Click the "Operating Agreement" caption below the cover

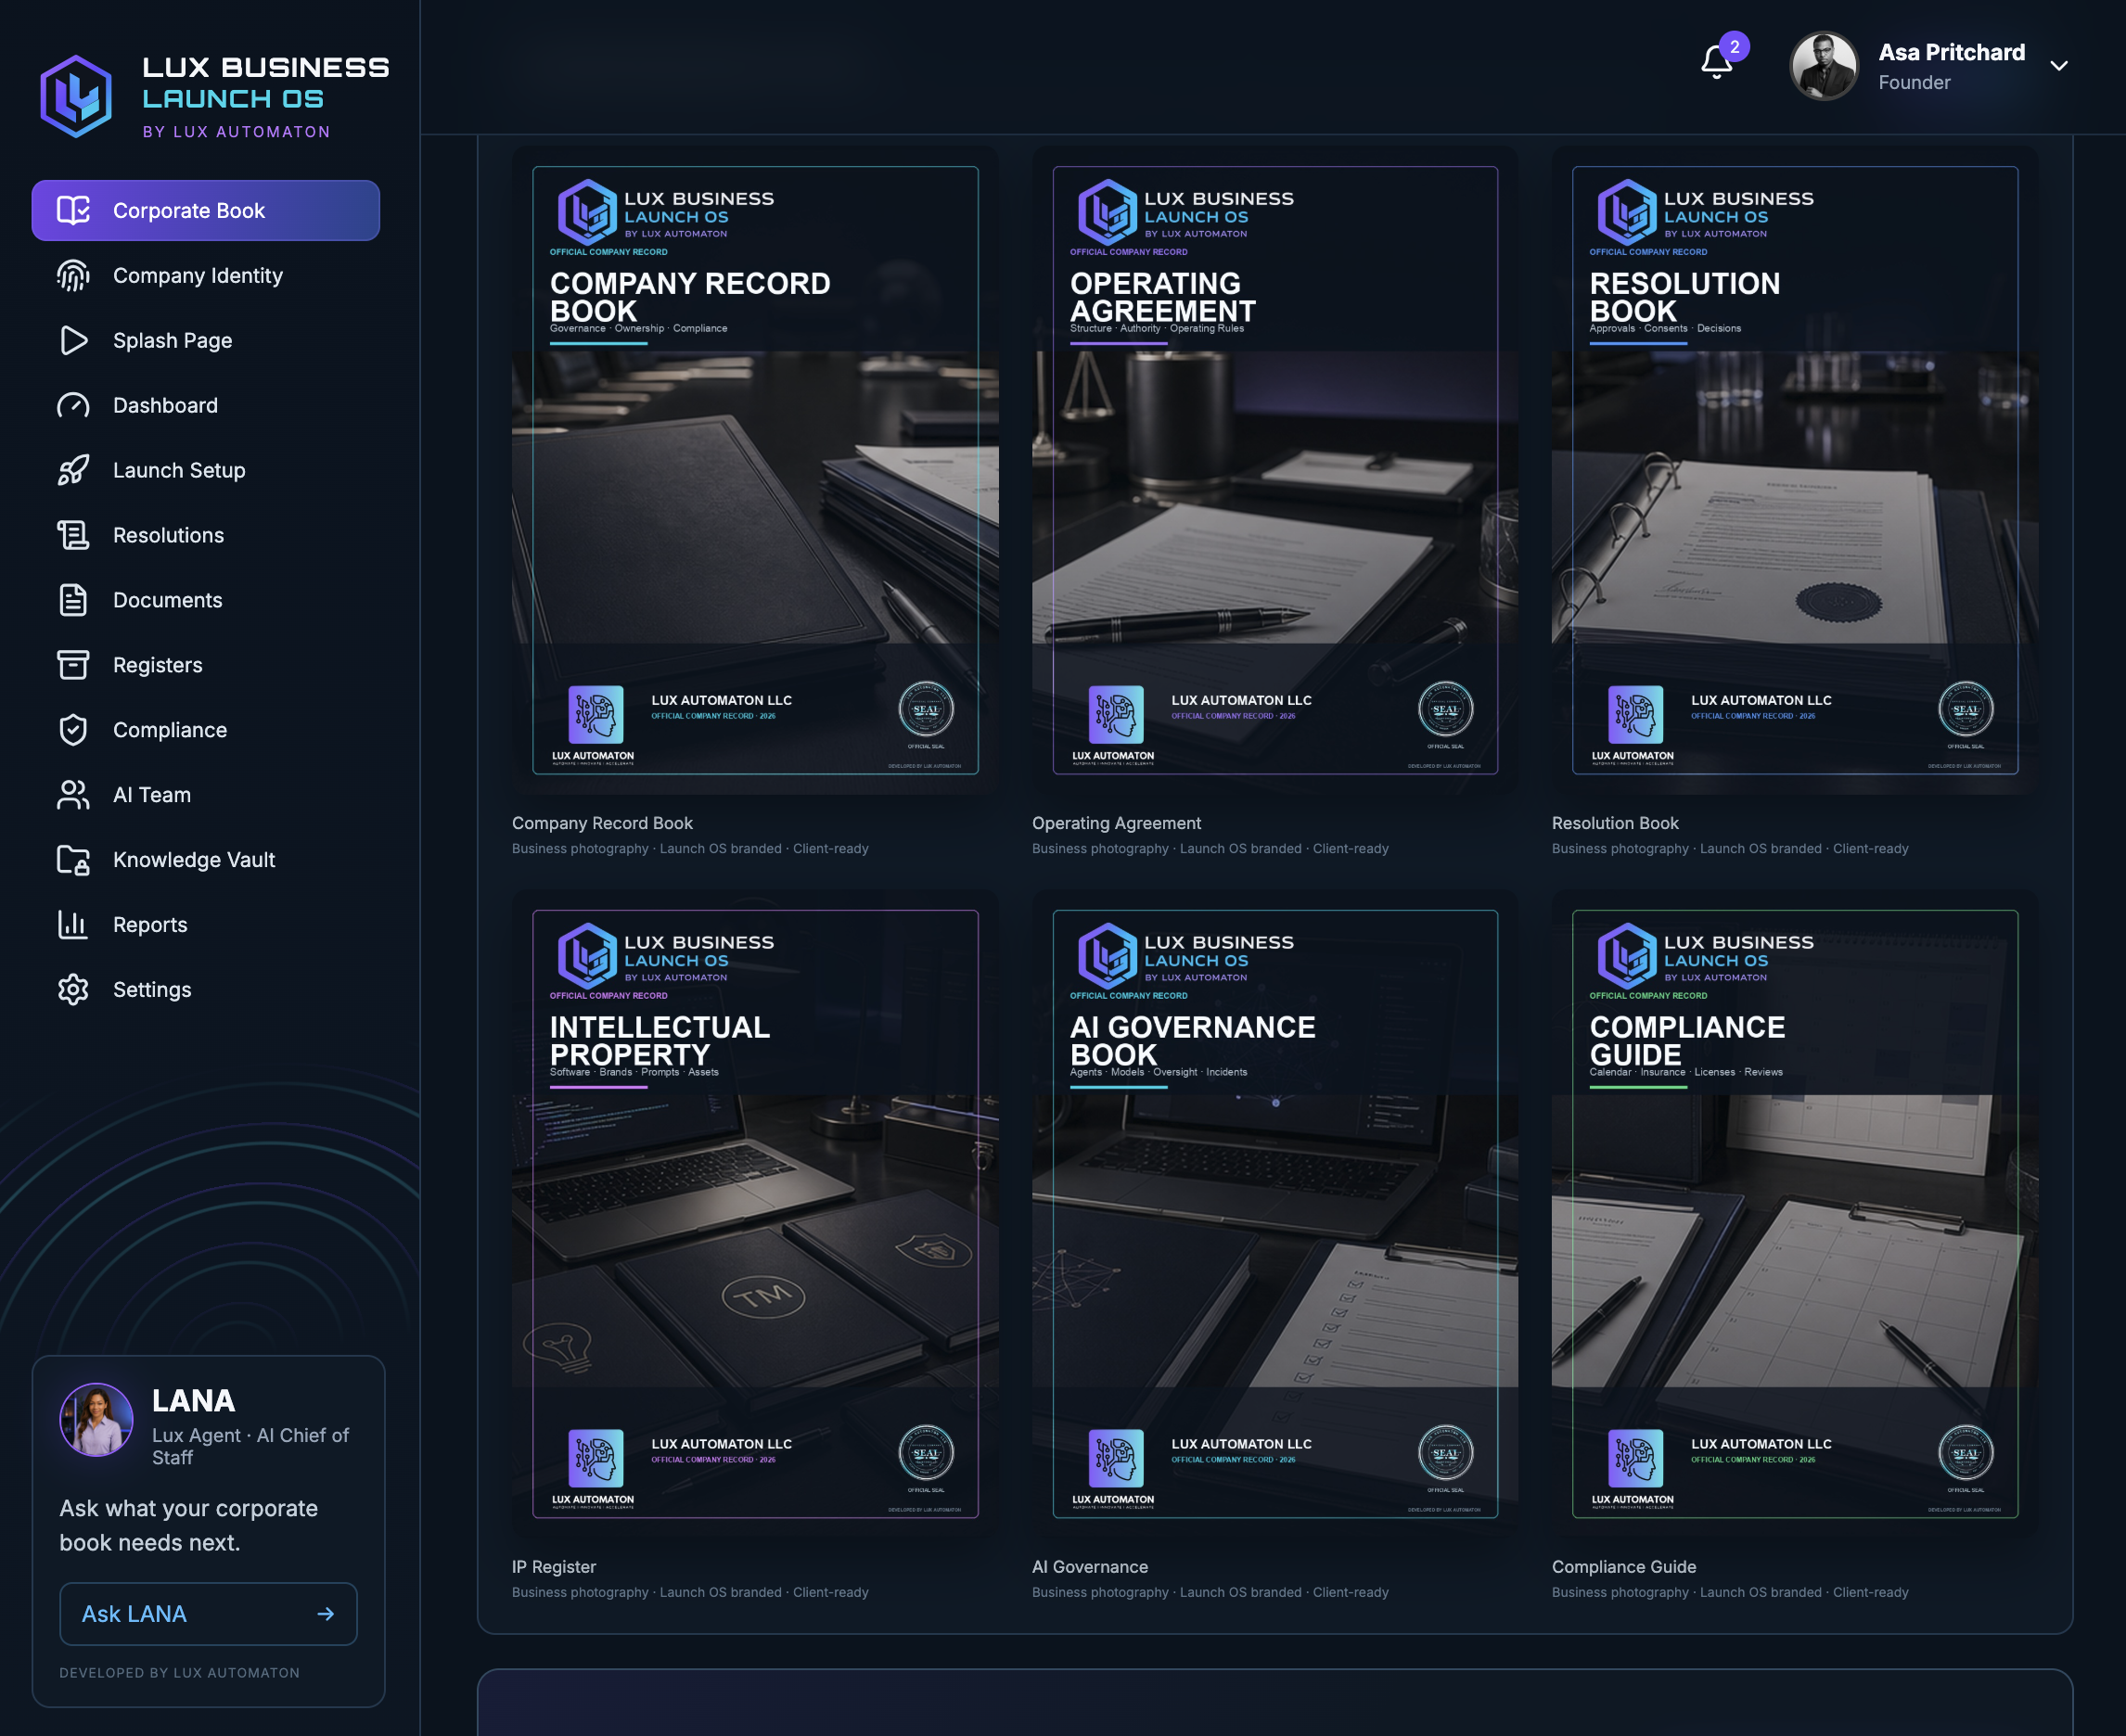coord(1116,823)
